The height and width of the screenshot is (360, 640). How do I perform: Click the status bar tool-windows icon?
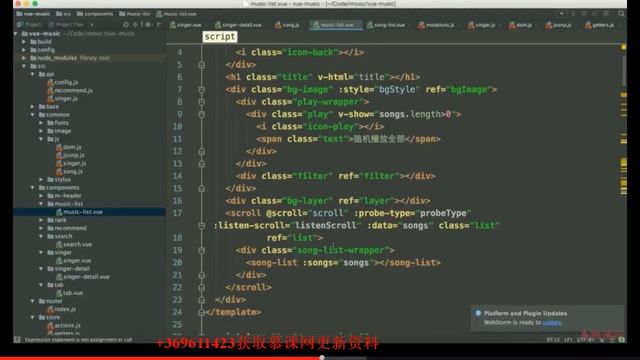click(x=17, y=340)
